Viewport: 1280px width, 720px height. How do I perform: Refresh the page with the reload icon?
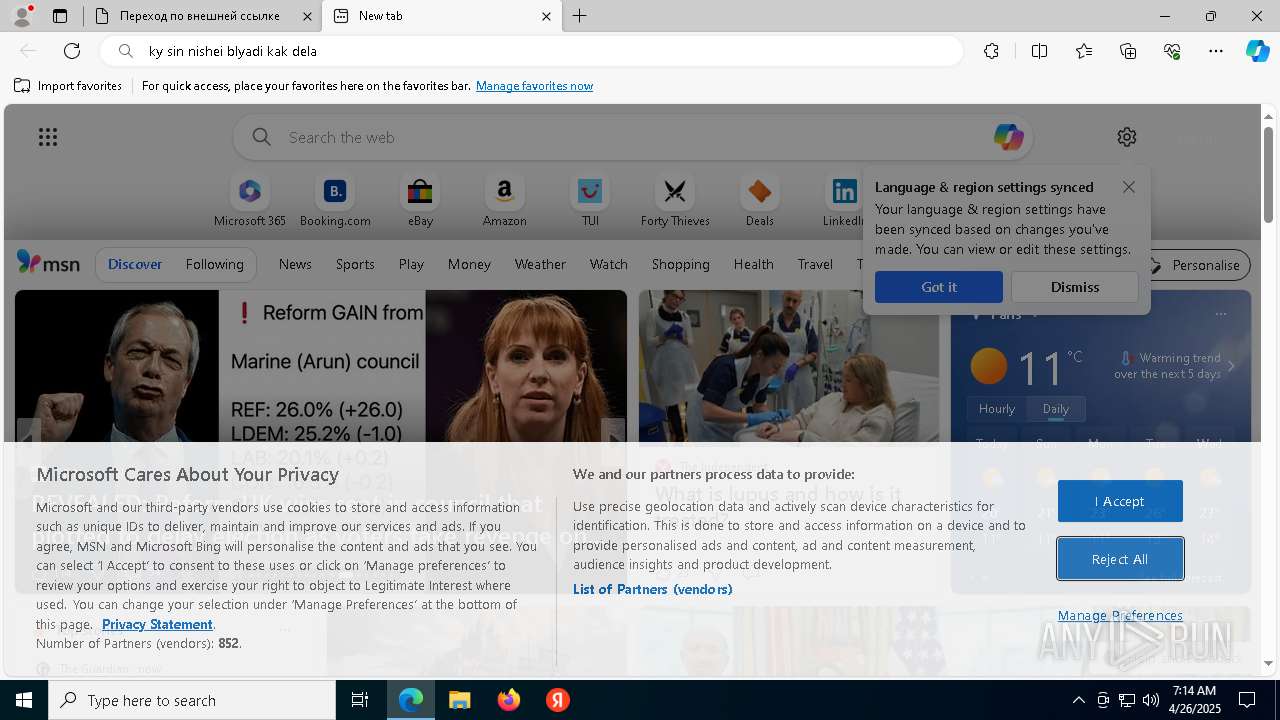[72, 51]
